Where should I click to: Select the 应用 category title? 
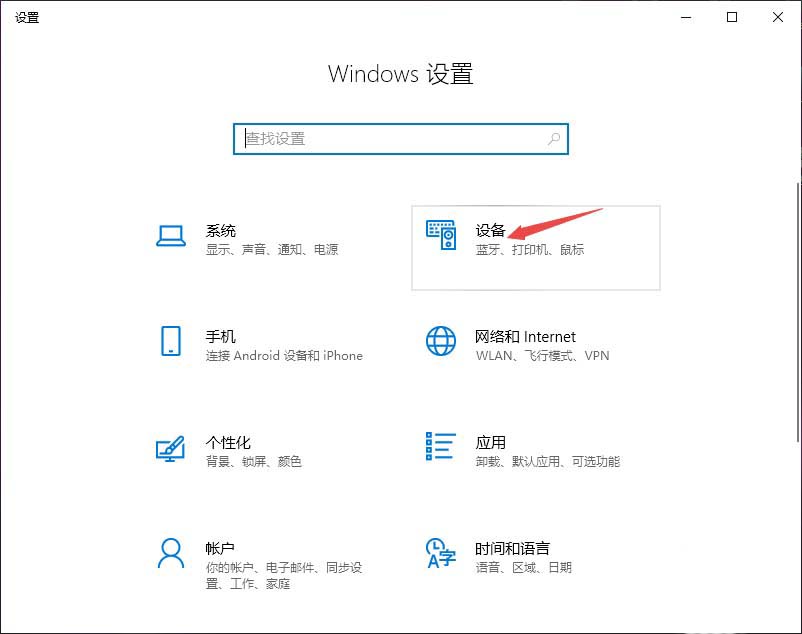pyautogui.click(x=491, y=442)
